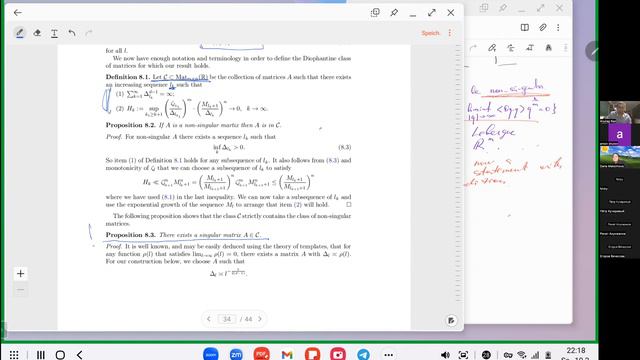
Task: Click the Definition 8.1 heading text
Action: click(x=128, y=77)
